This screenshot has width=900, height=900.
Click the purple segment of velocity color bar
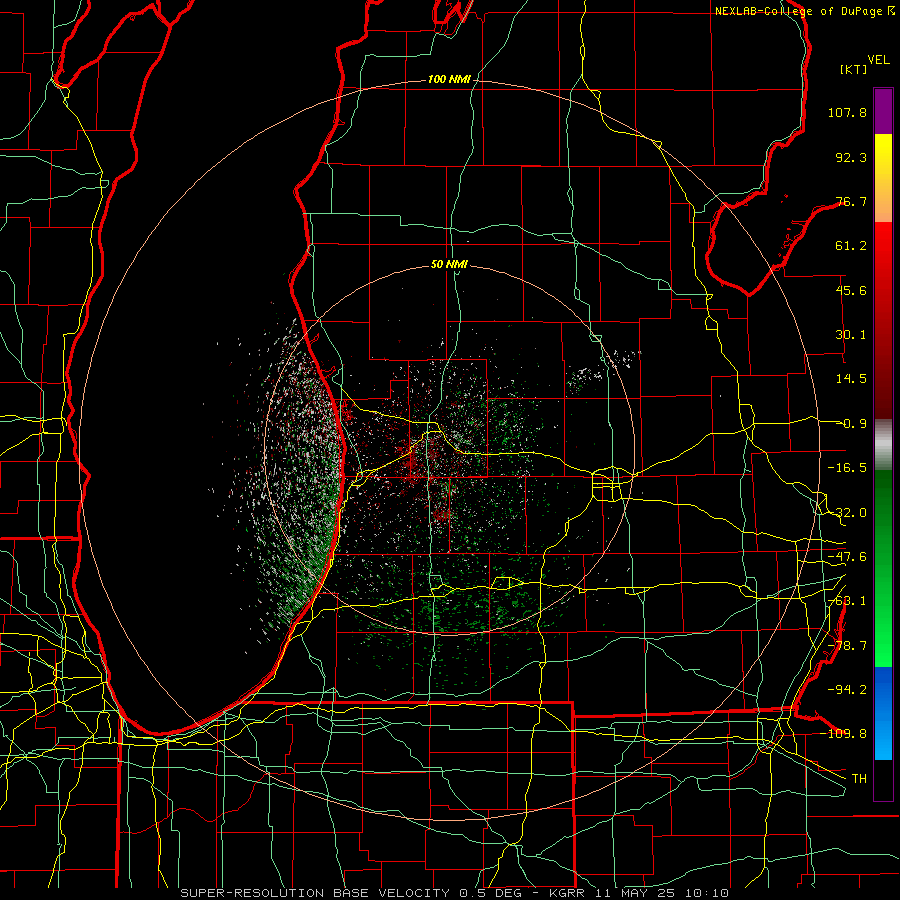pos(883,112)
